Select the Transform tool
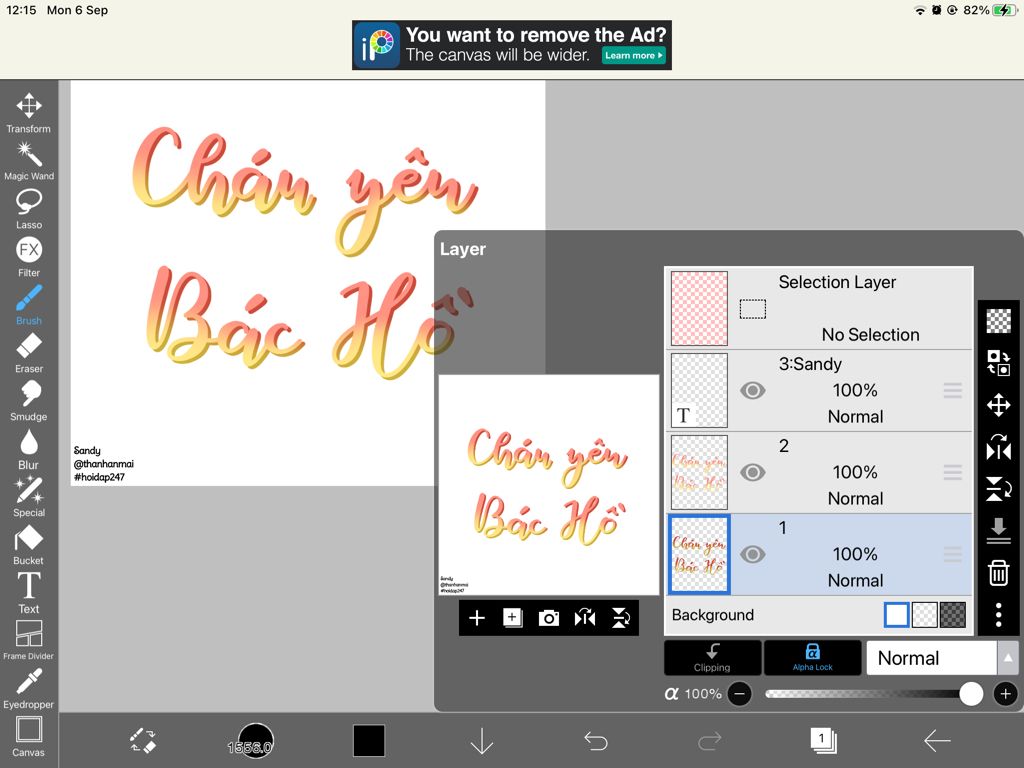The height and width of the screenshot is (768, 1024). 29,112
